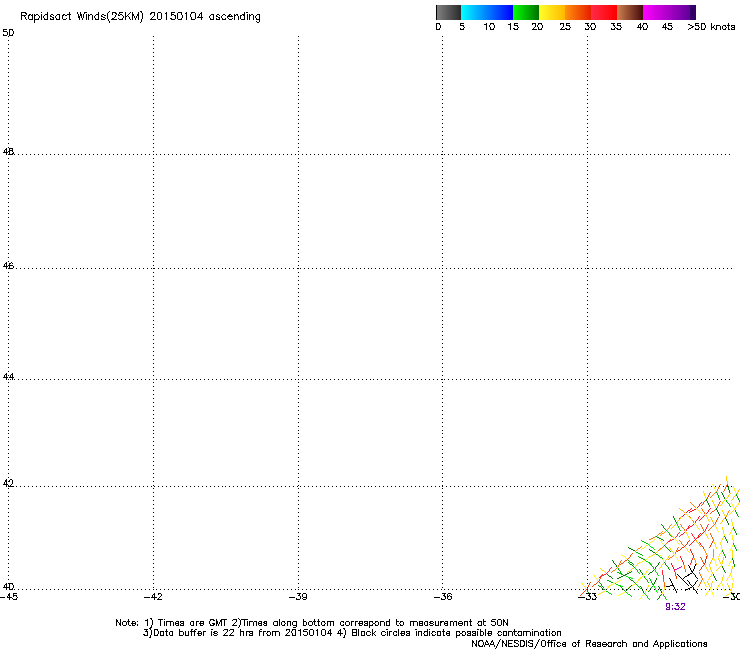
Task: Click the 'NOAA/NESDIS/Office of Research and Applications' credit
Action: 589,644
